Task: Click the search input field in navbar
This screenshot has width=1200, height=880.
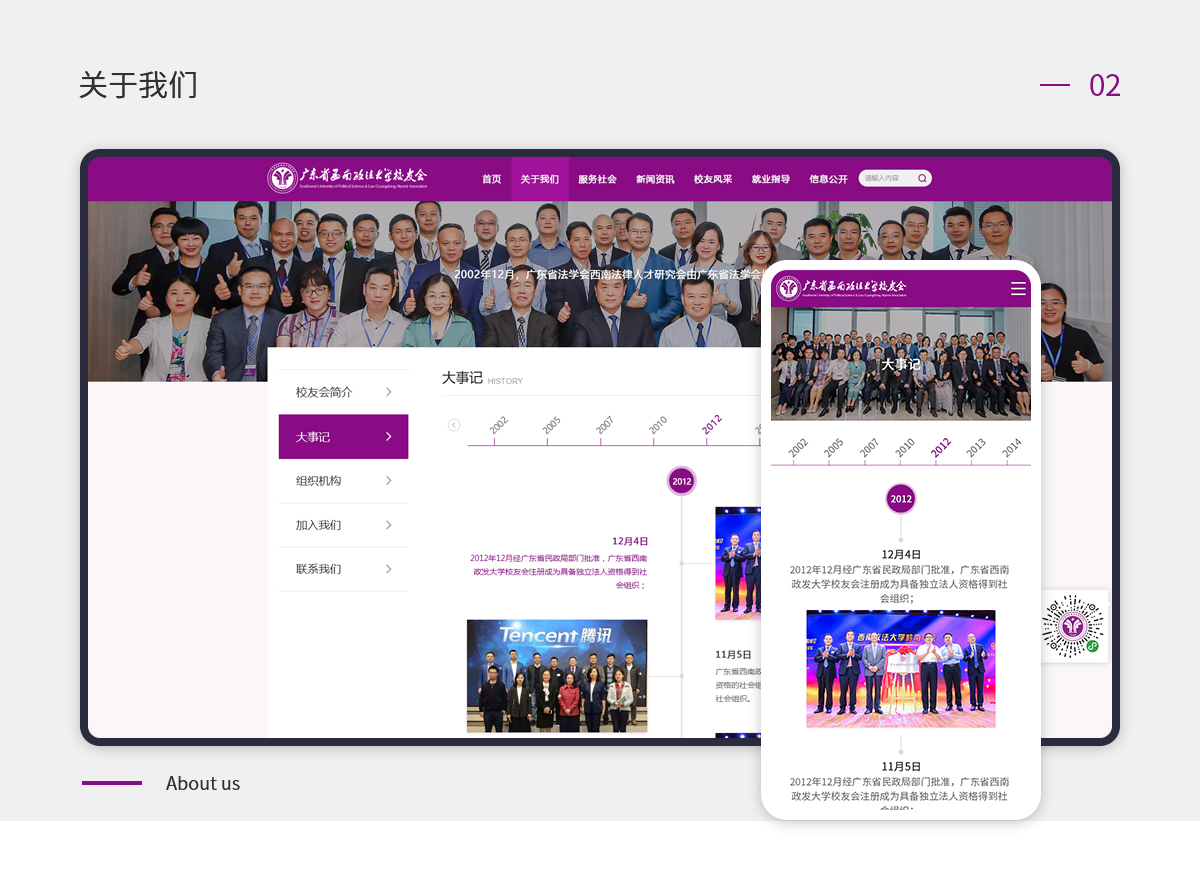Action: click(886, 179)
